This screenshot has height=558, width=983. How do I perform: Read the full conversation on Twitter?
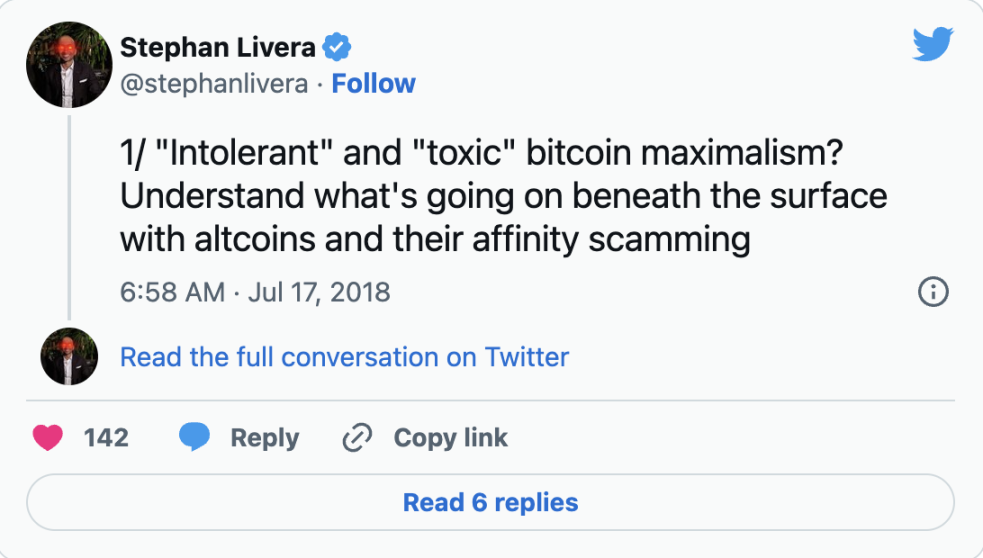[344, 357]
